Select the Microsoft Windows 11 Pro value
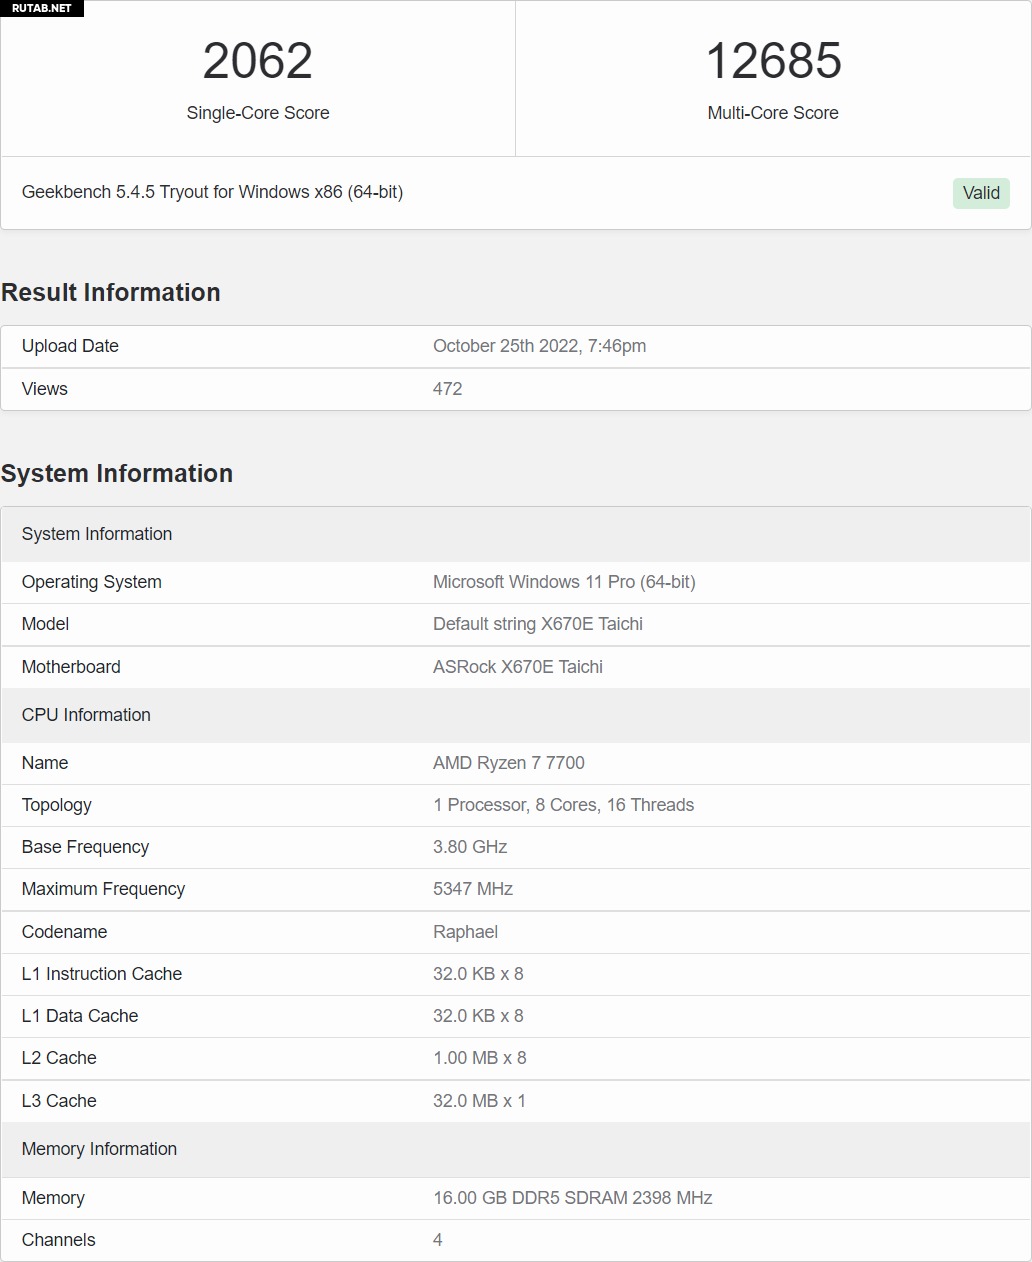The height and width of the screenshot is (1262, 1032). point(564,582)
